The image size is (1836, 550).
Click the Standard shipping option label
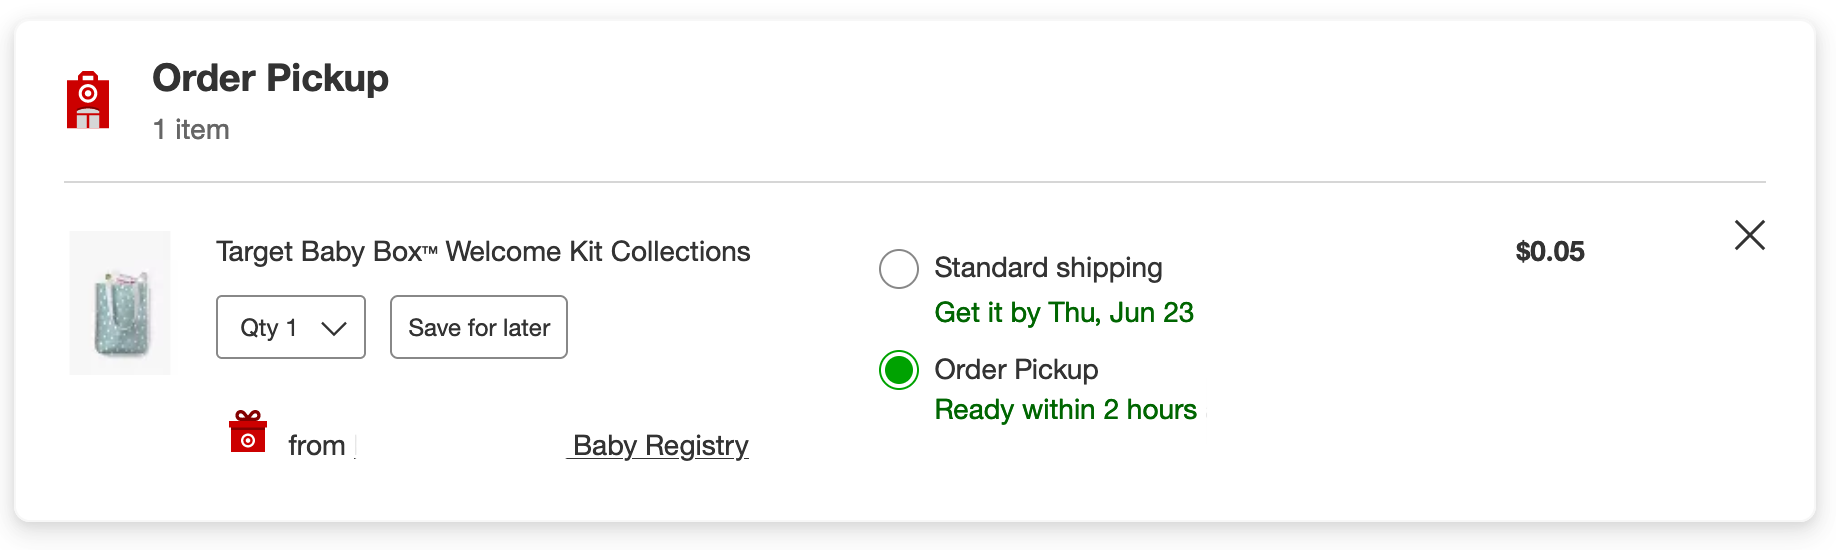[x=1048, y=268]
